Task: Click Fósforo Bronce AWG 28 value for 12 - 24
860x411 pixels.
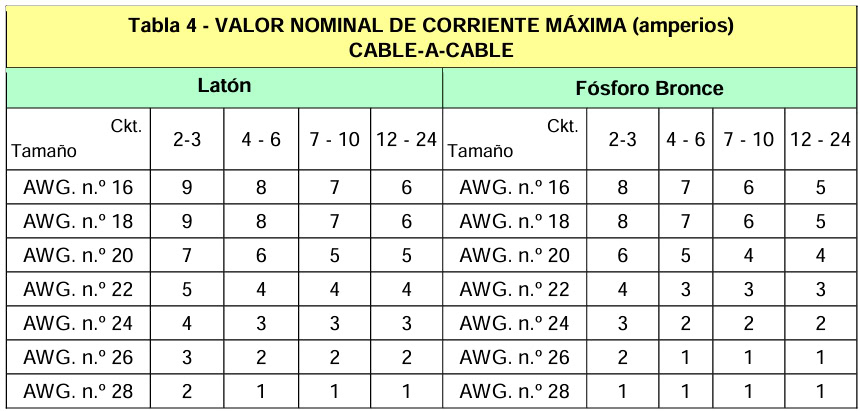Action: [x=820, y=390]
